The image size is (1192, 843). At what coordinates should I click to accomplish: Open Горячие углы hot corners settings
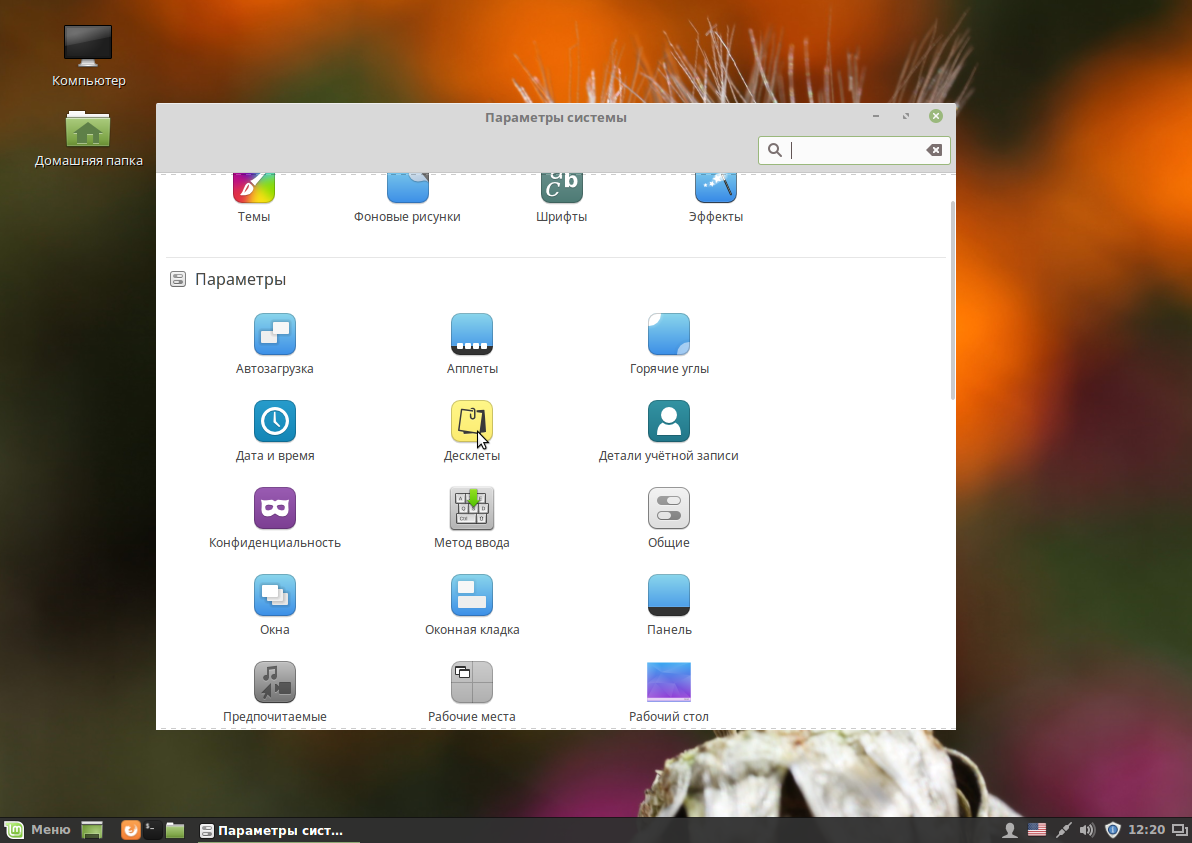[668, 343]
